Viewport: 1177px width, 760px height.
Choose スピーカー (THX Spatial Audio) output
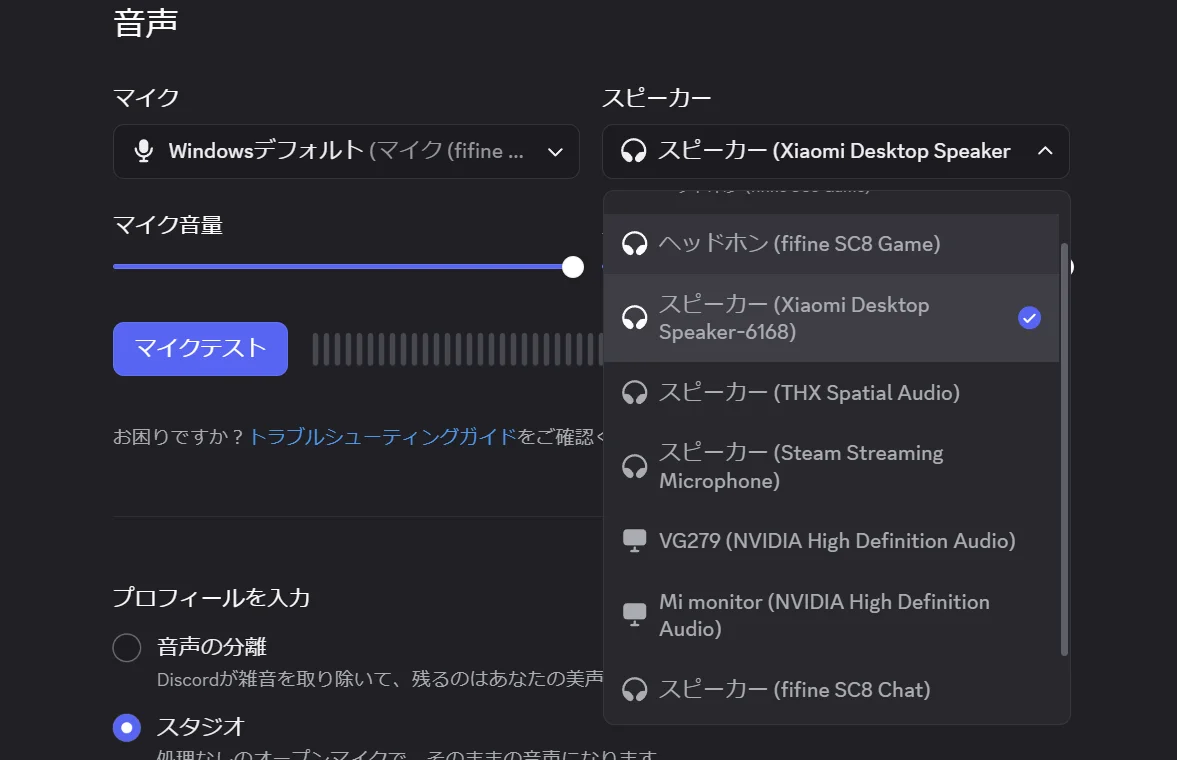pos(831,393)
